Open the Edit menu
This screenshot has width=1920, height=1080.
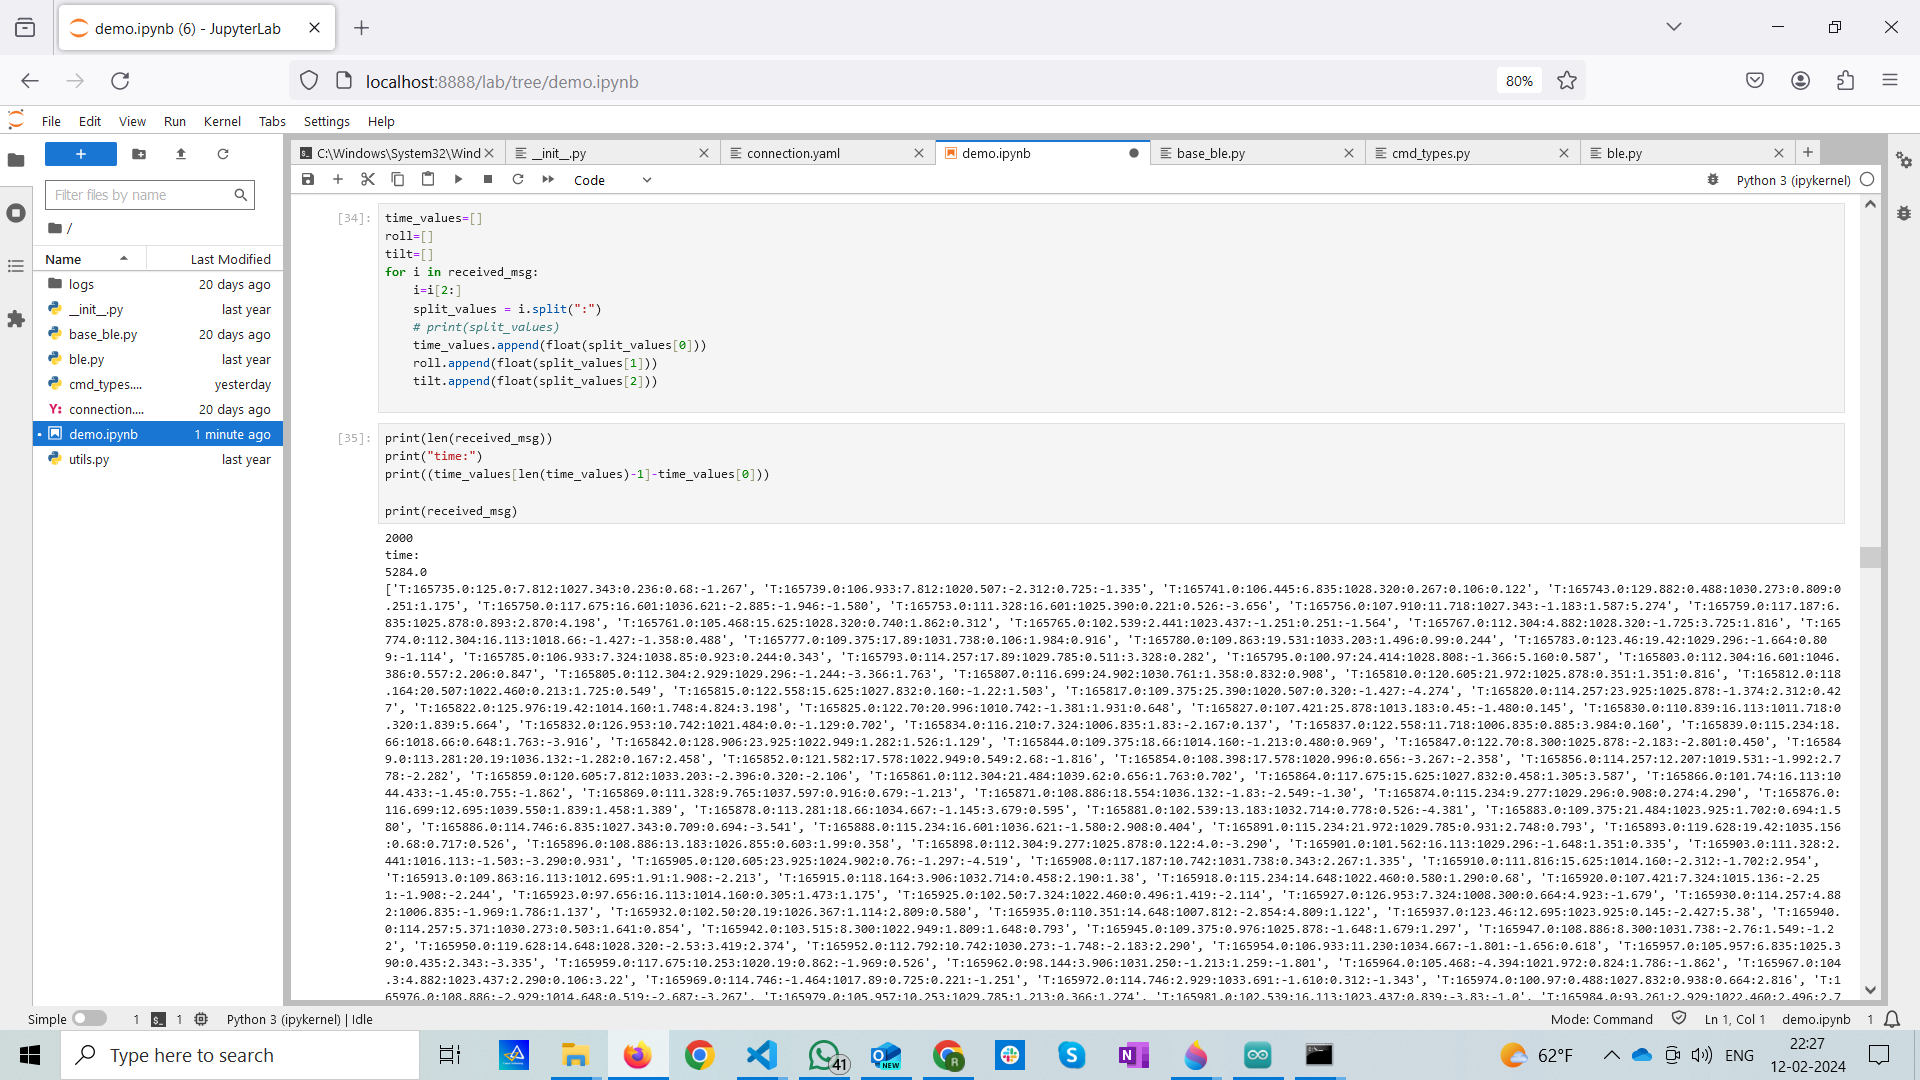90,121
